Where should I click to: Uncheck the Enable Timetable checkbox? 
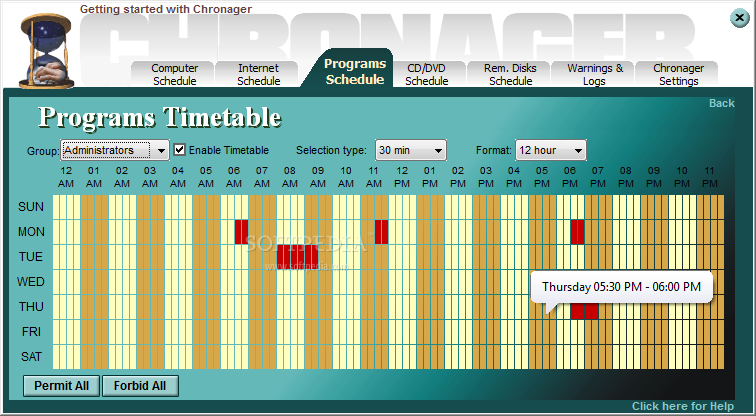tap(179, 149)
